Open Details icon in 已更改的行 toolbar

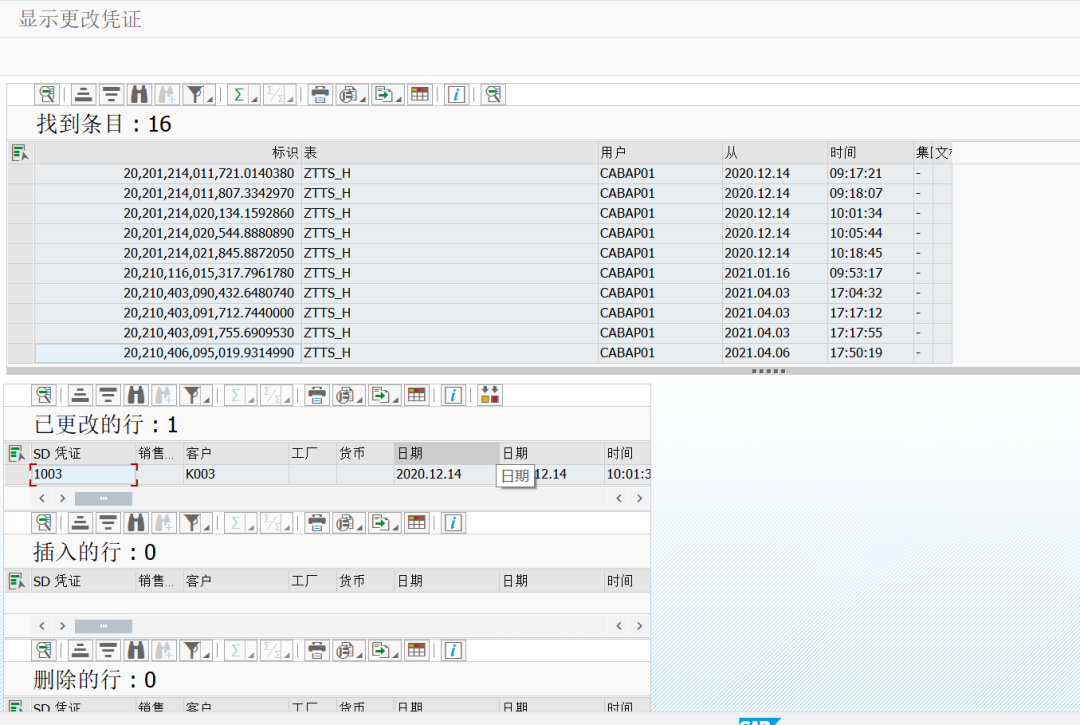pos(44,395)
